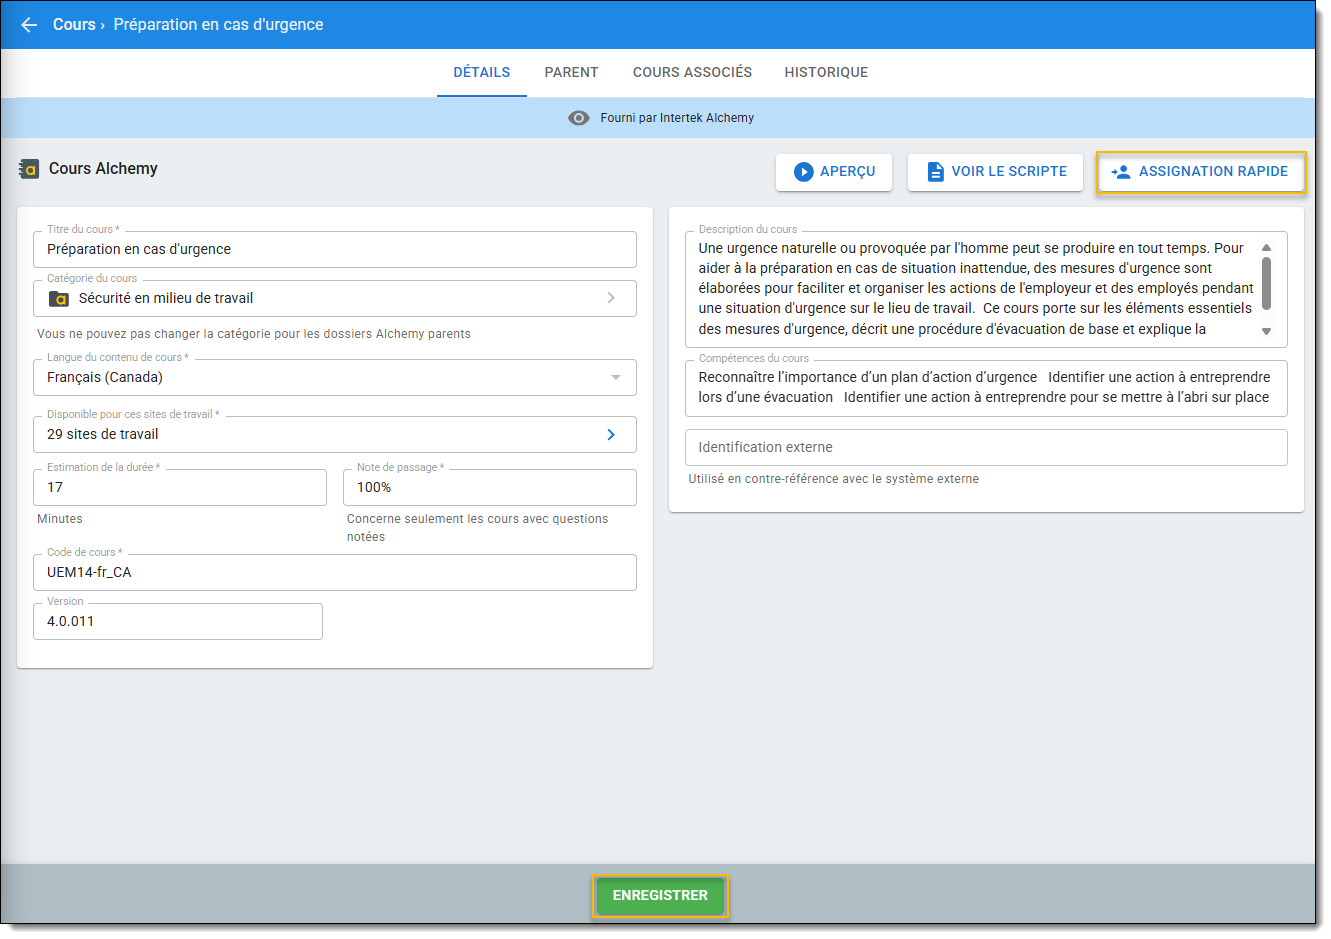
Task: Open the Catégorie du cours chevron
Action: click(611, 298)
